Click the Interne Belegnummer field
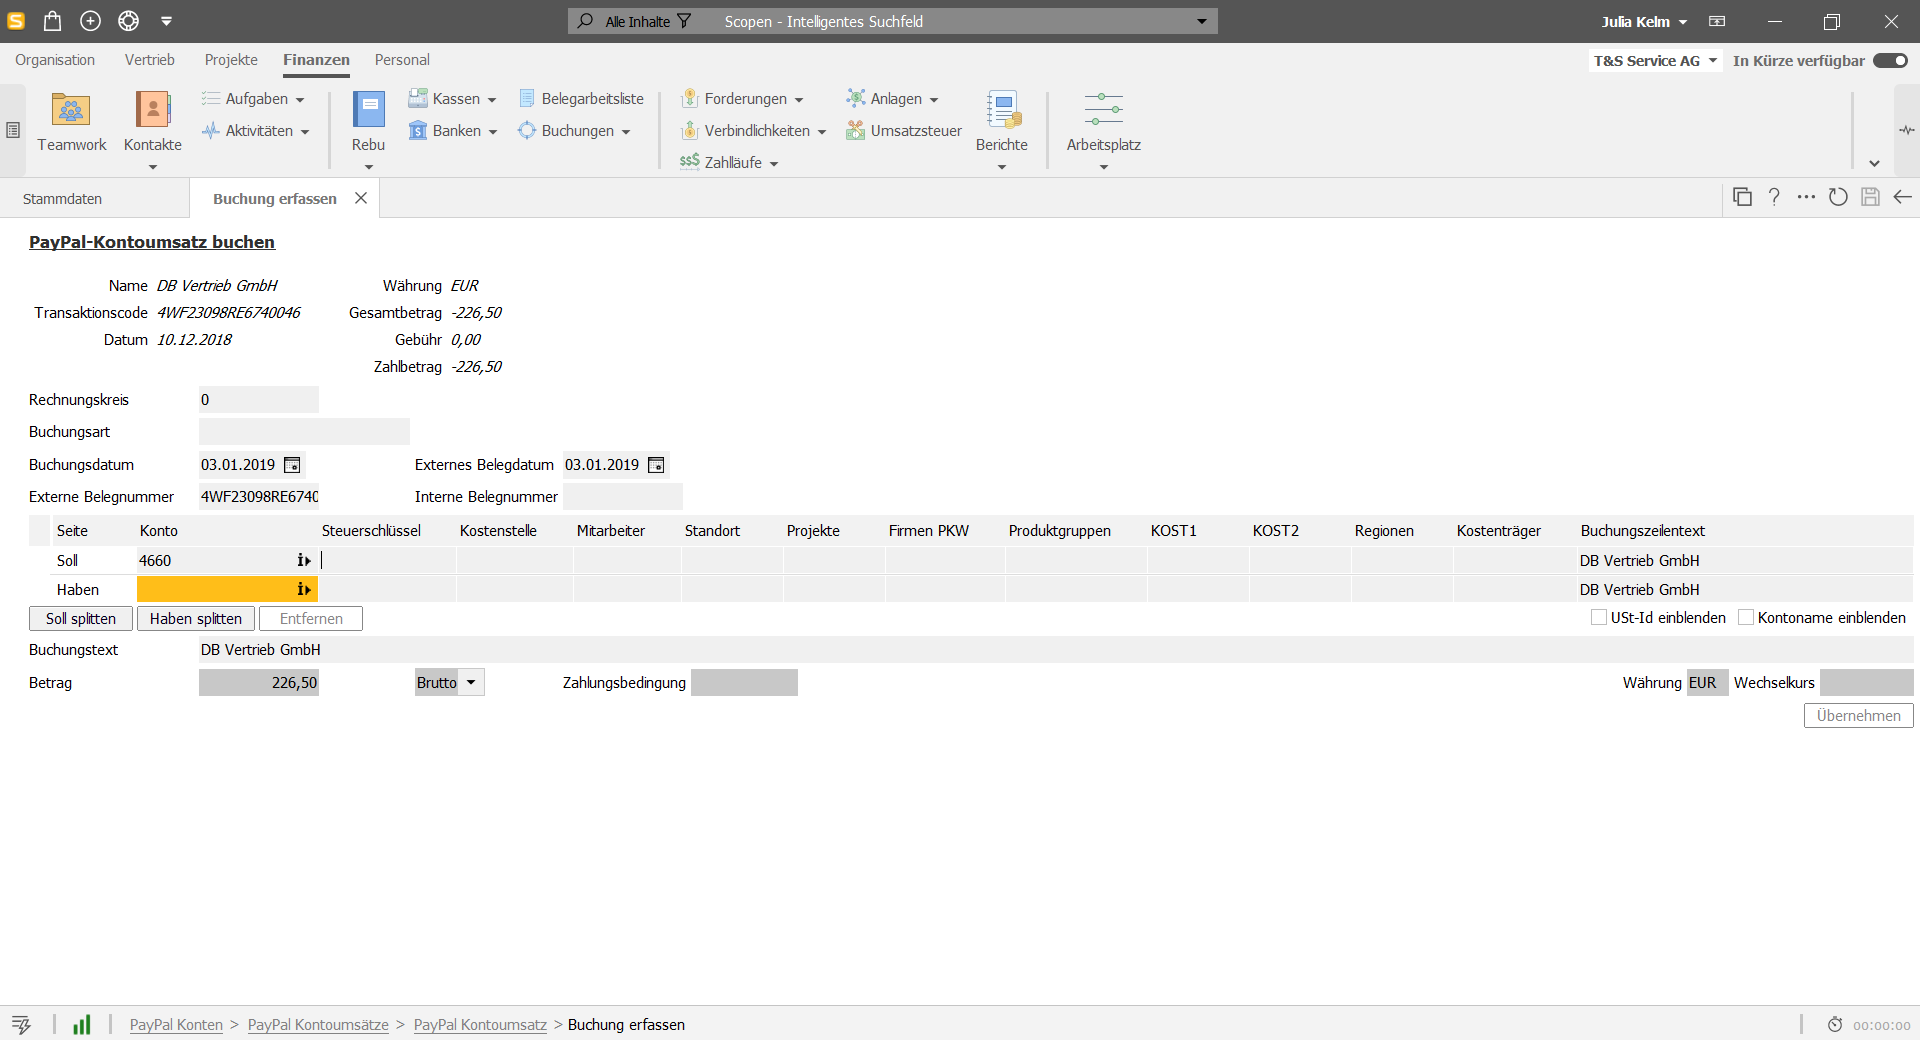 click(x=622, y=497)
